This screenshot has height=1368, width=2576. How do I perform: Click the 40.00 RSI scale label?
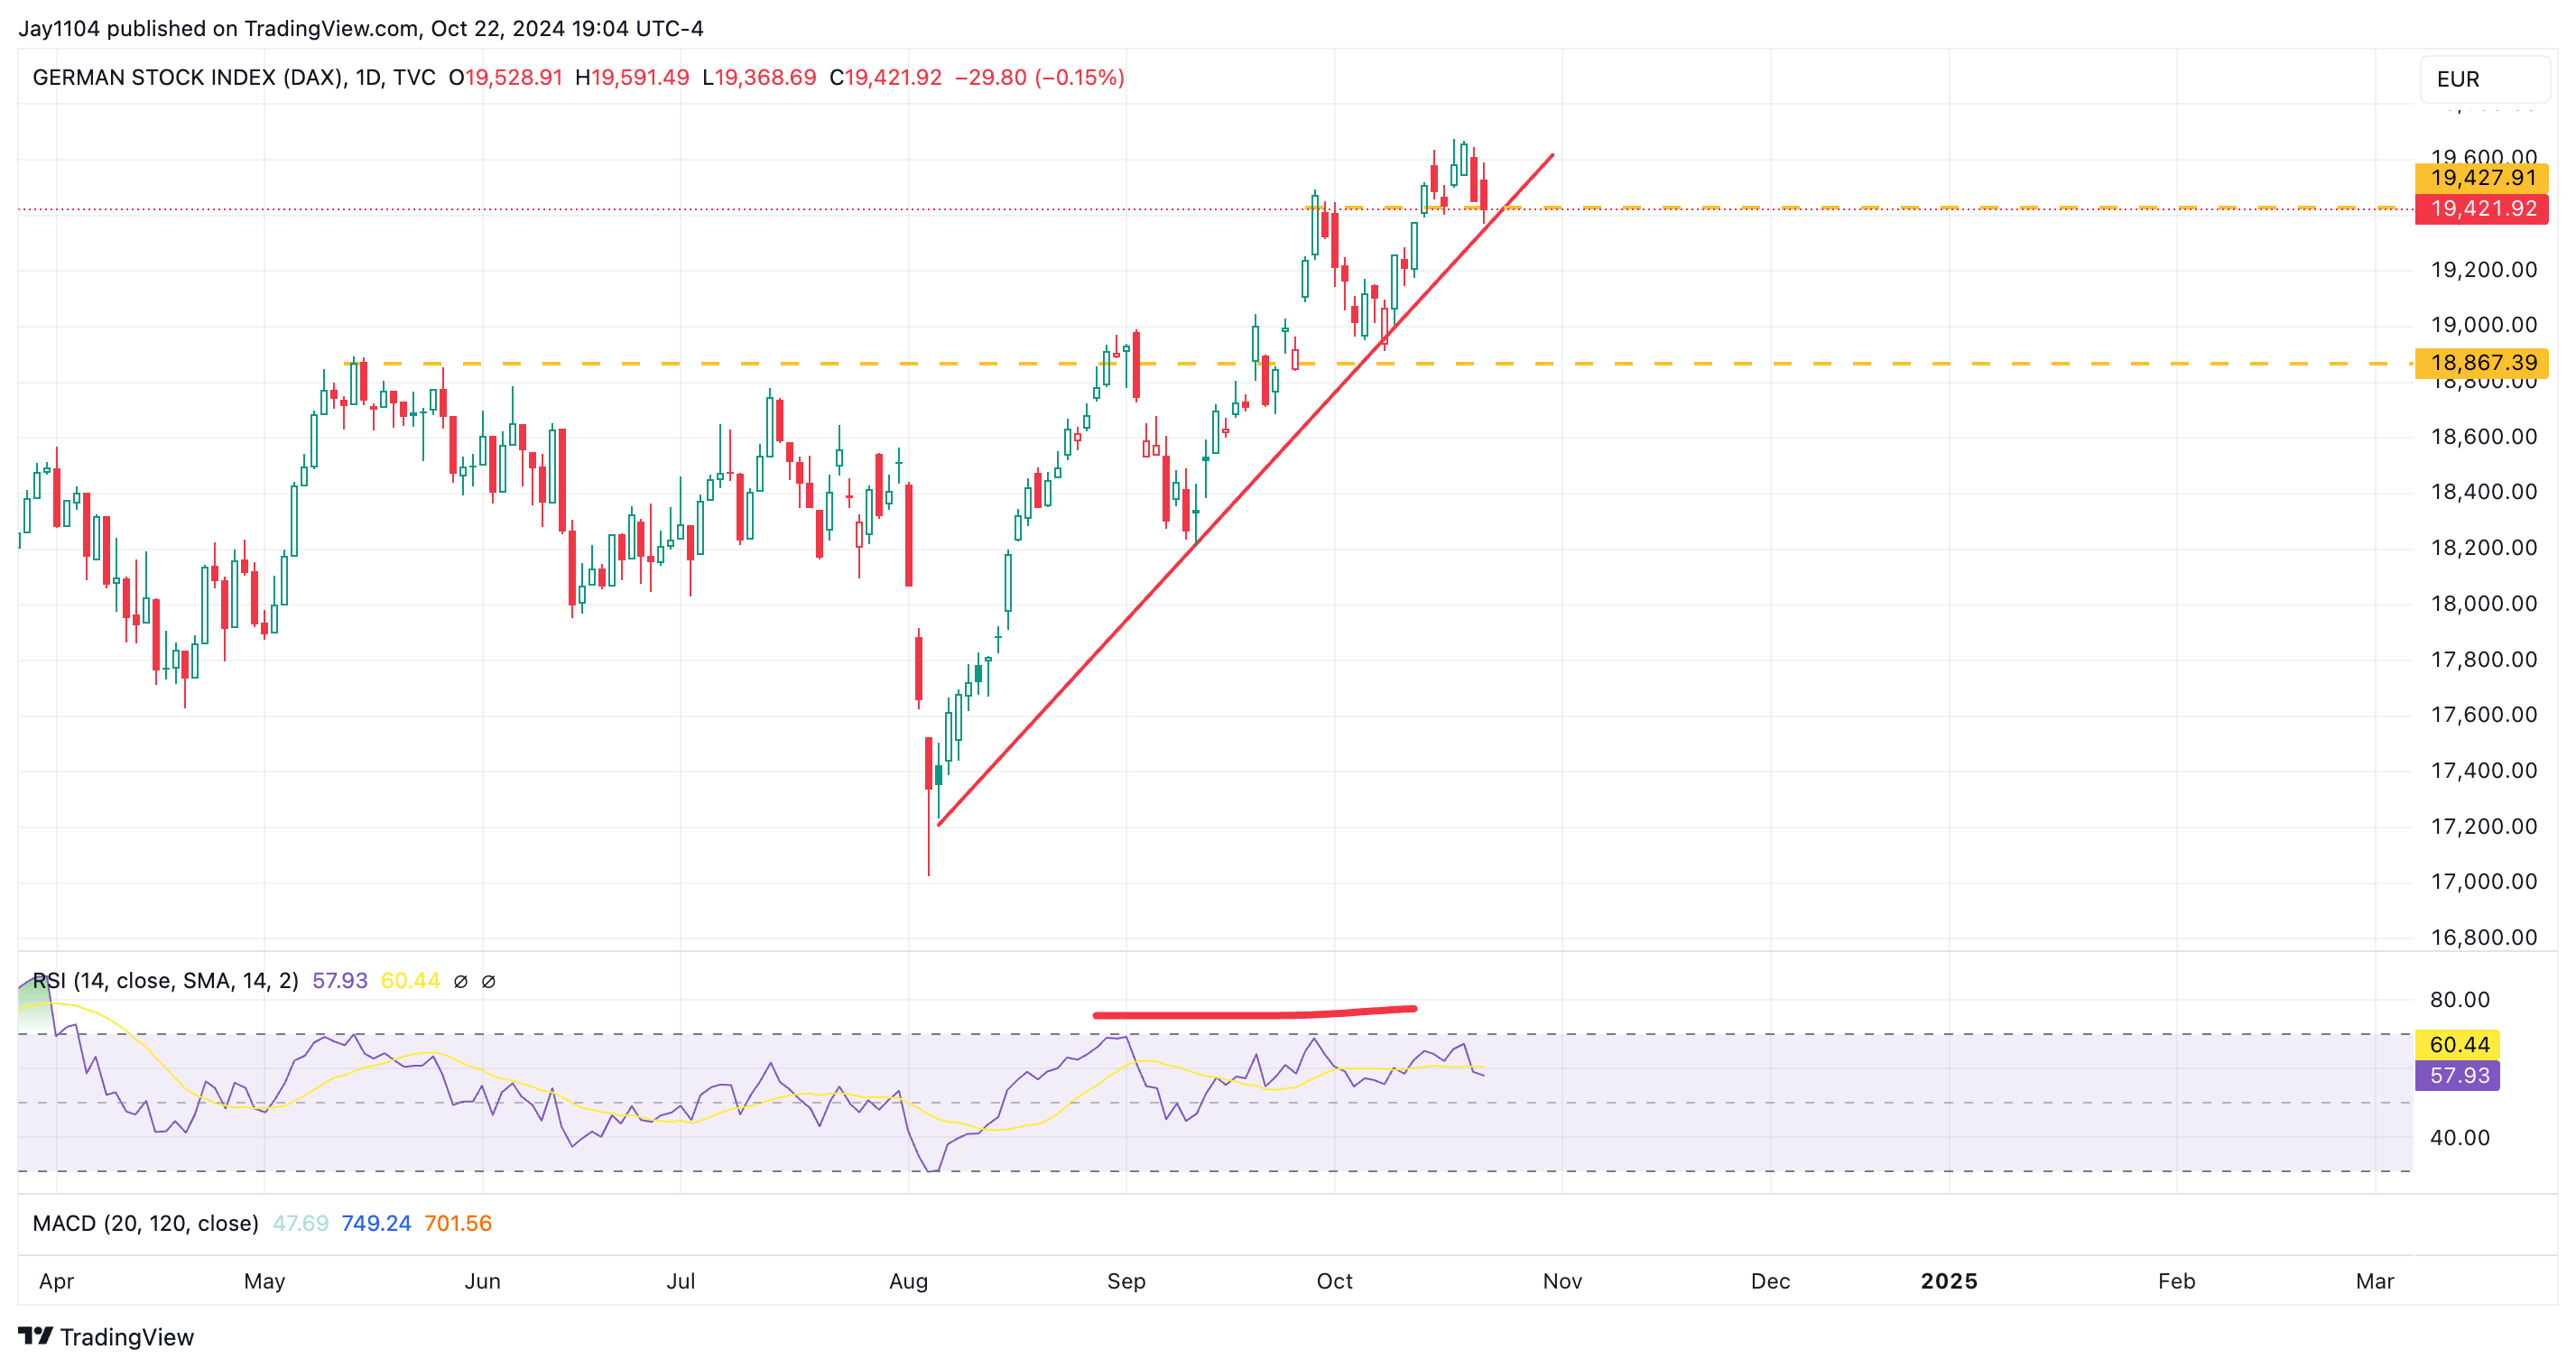click(2460, 1138)
